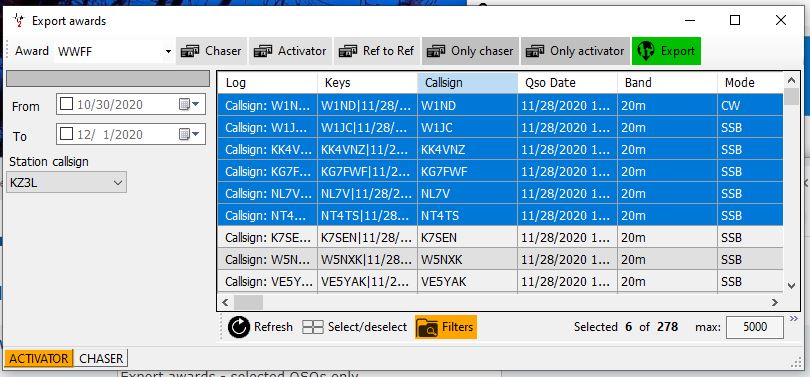Click the Select/deselect button
This screenshot has height=377, width=810.
[355, 327]
